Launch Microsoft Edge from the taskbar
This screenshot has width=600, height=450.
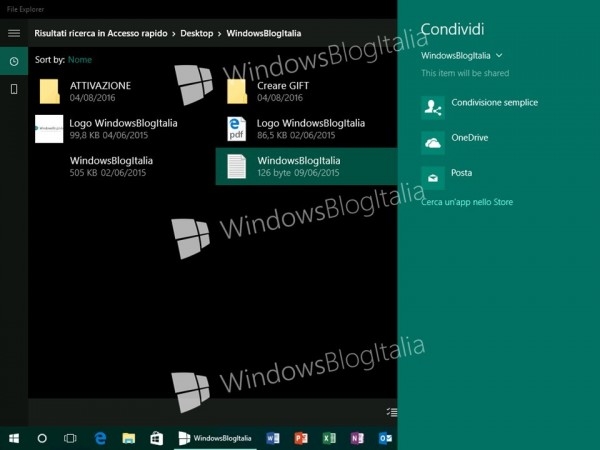coord(100,438)
